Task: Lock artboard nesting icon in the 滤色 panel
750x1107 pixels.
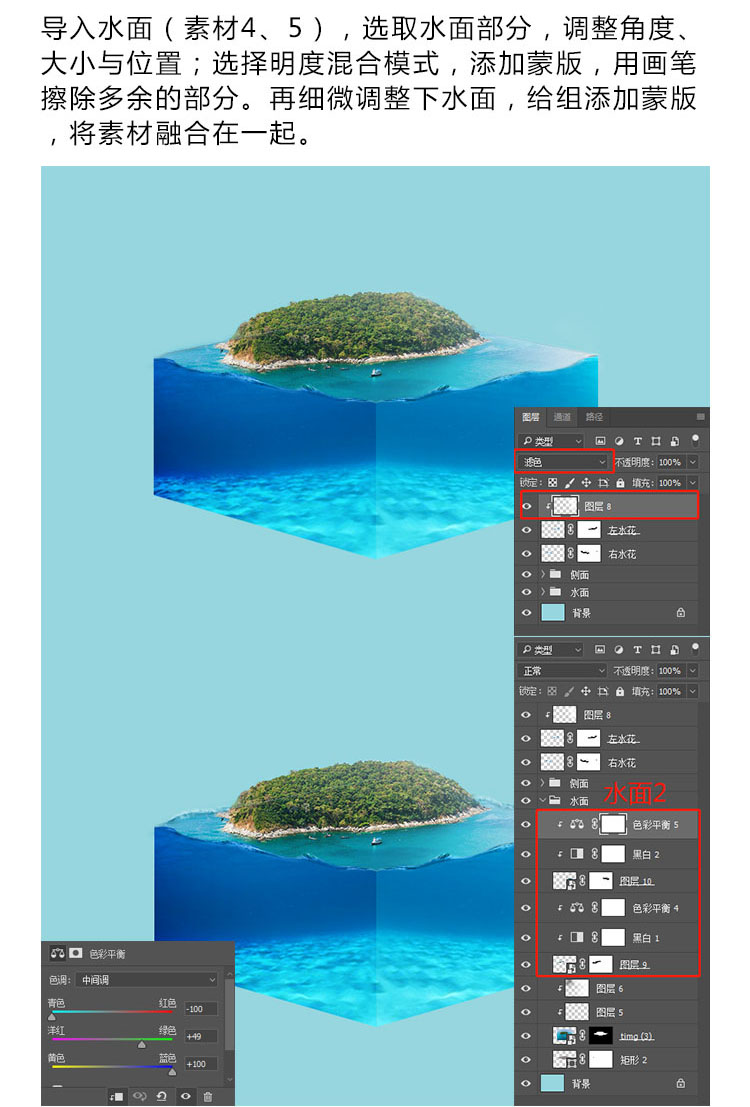Action: point(603,483)
